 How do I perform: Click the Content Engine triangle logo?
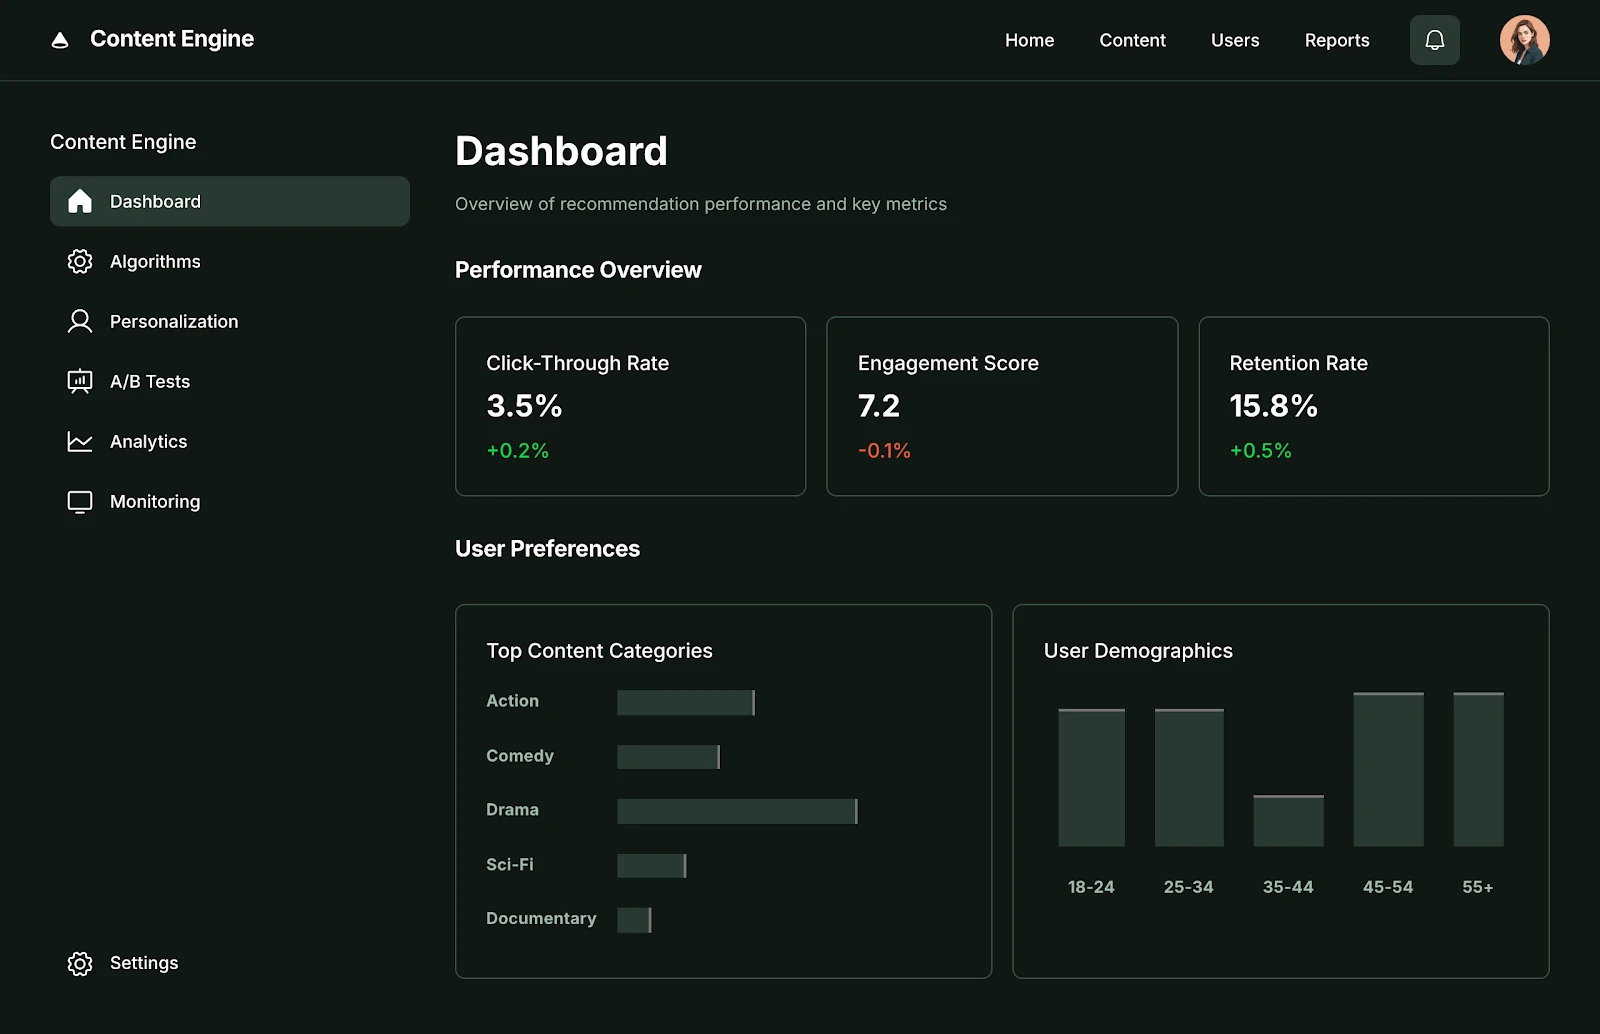click(x=60, y=39)
